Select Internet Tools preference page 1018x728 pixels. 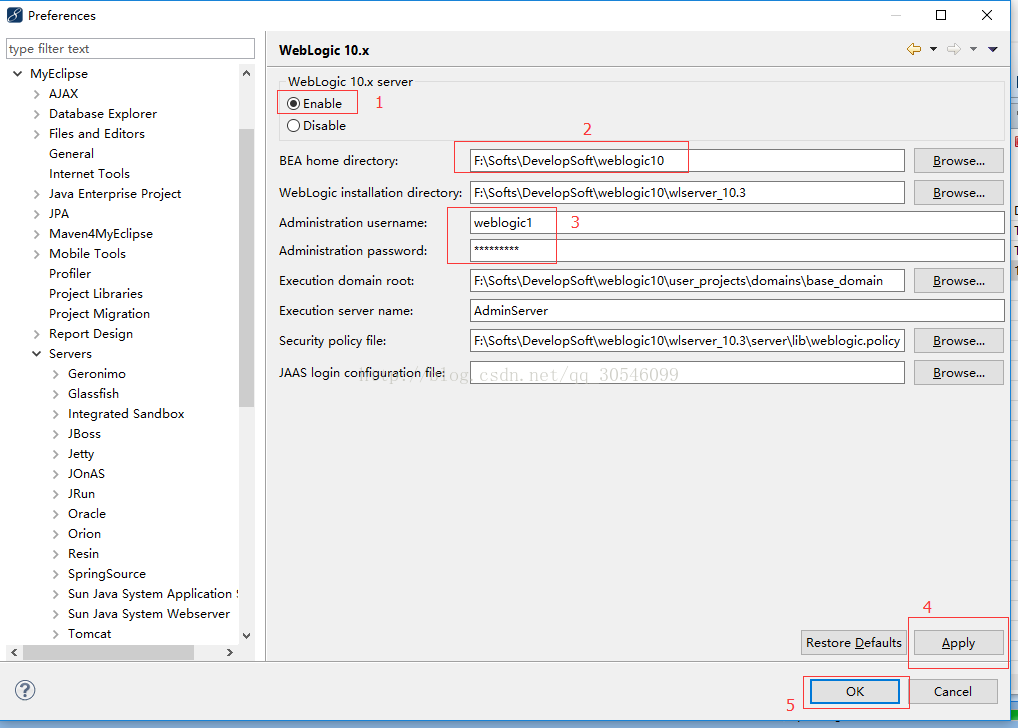90,174
